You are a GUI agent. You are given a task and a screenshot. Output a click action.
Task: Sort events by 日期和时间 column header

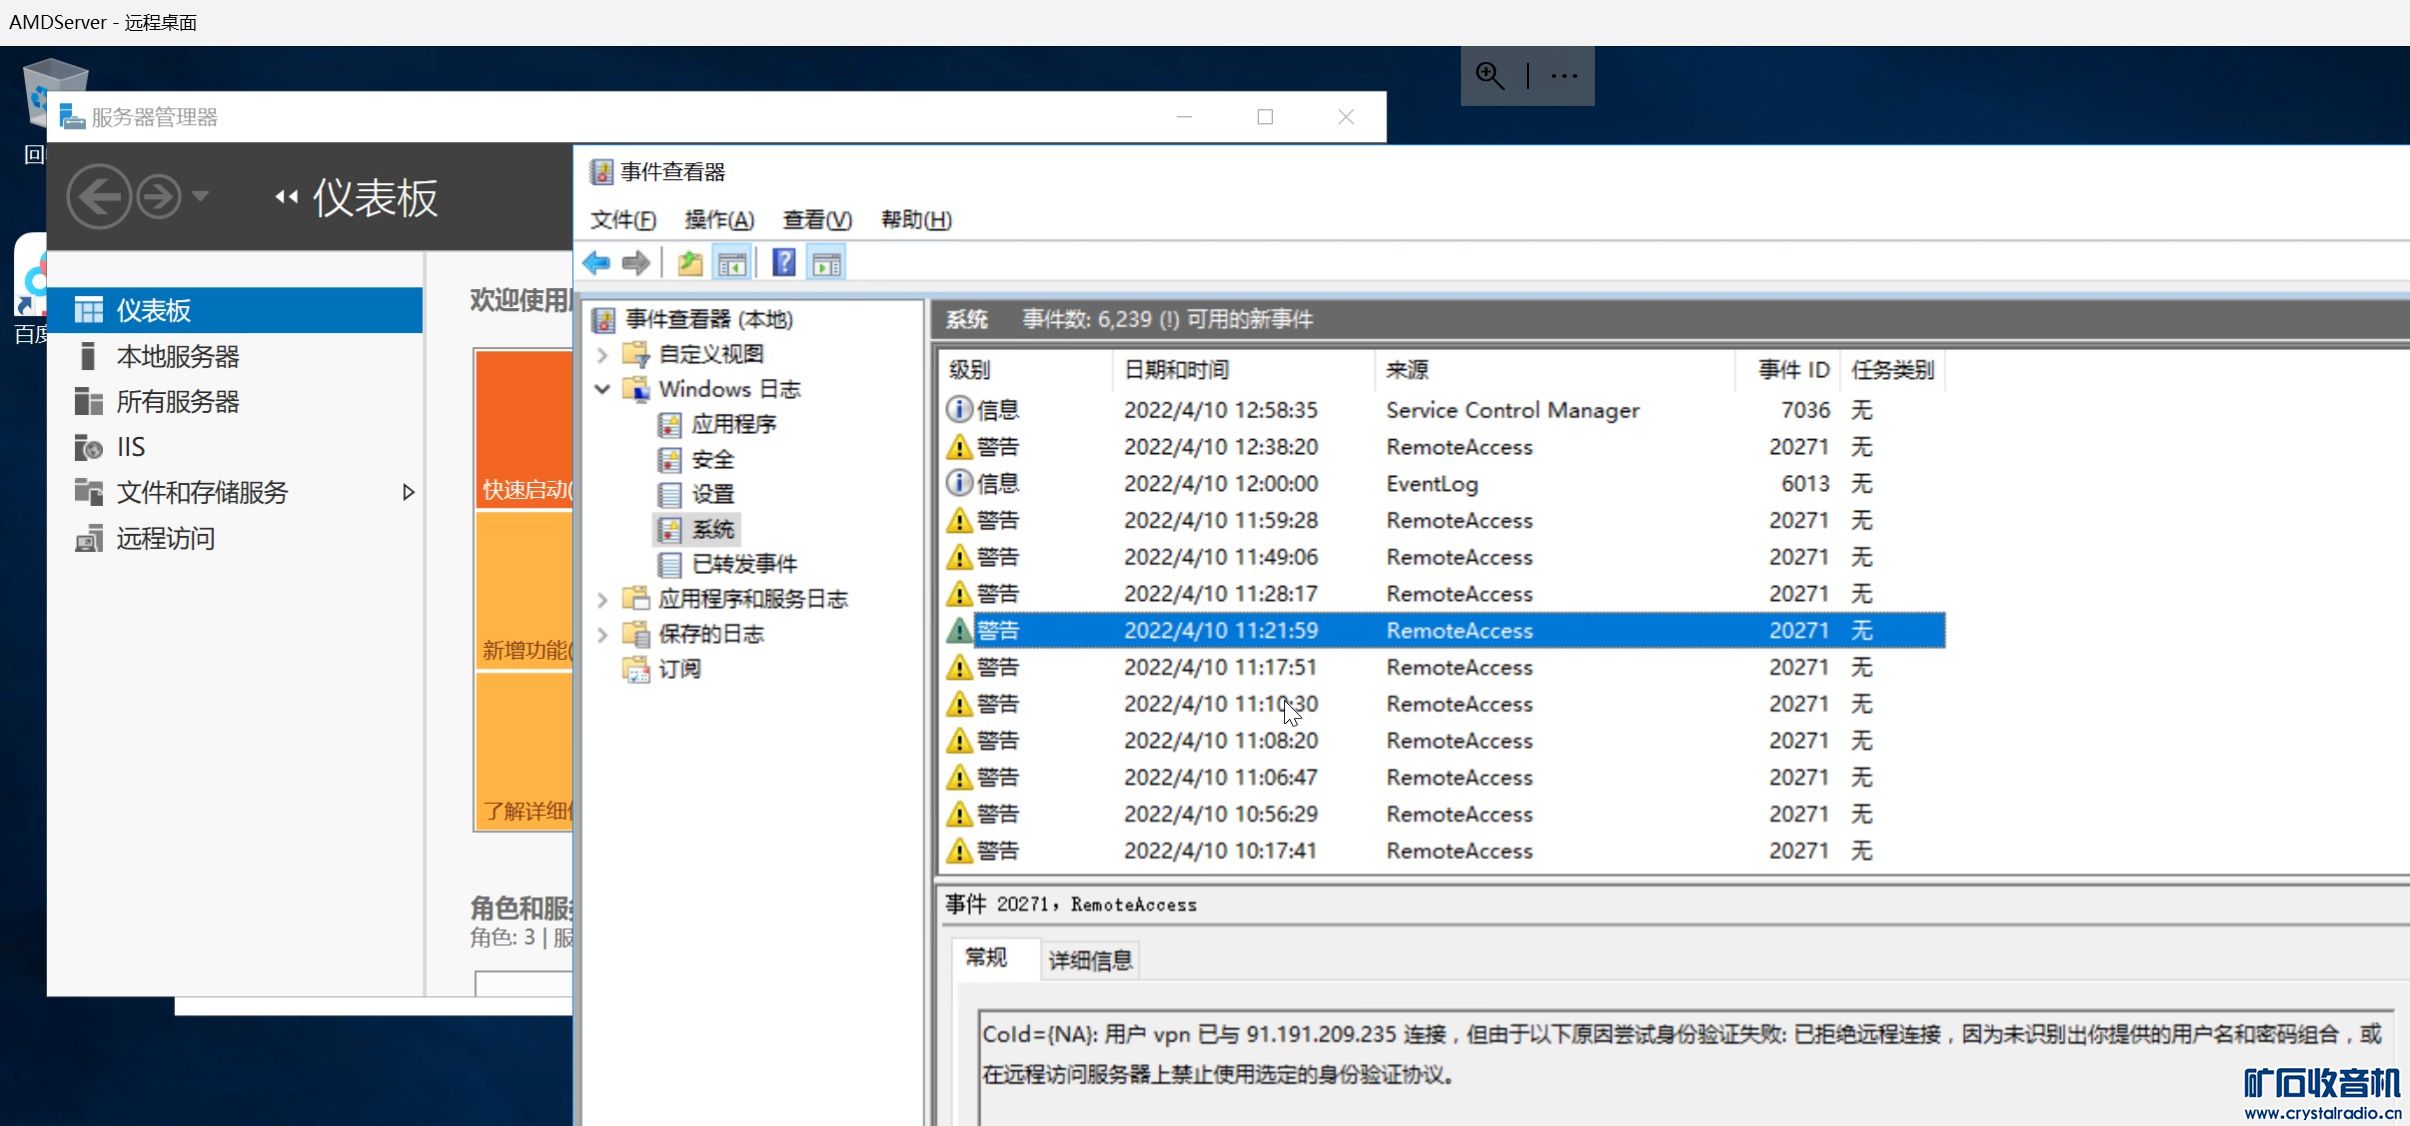pyautogui.click(x=1176, y=370)
